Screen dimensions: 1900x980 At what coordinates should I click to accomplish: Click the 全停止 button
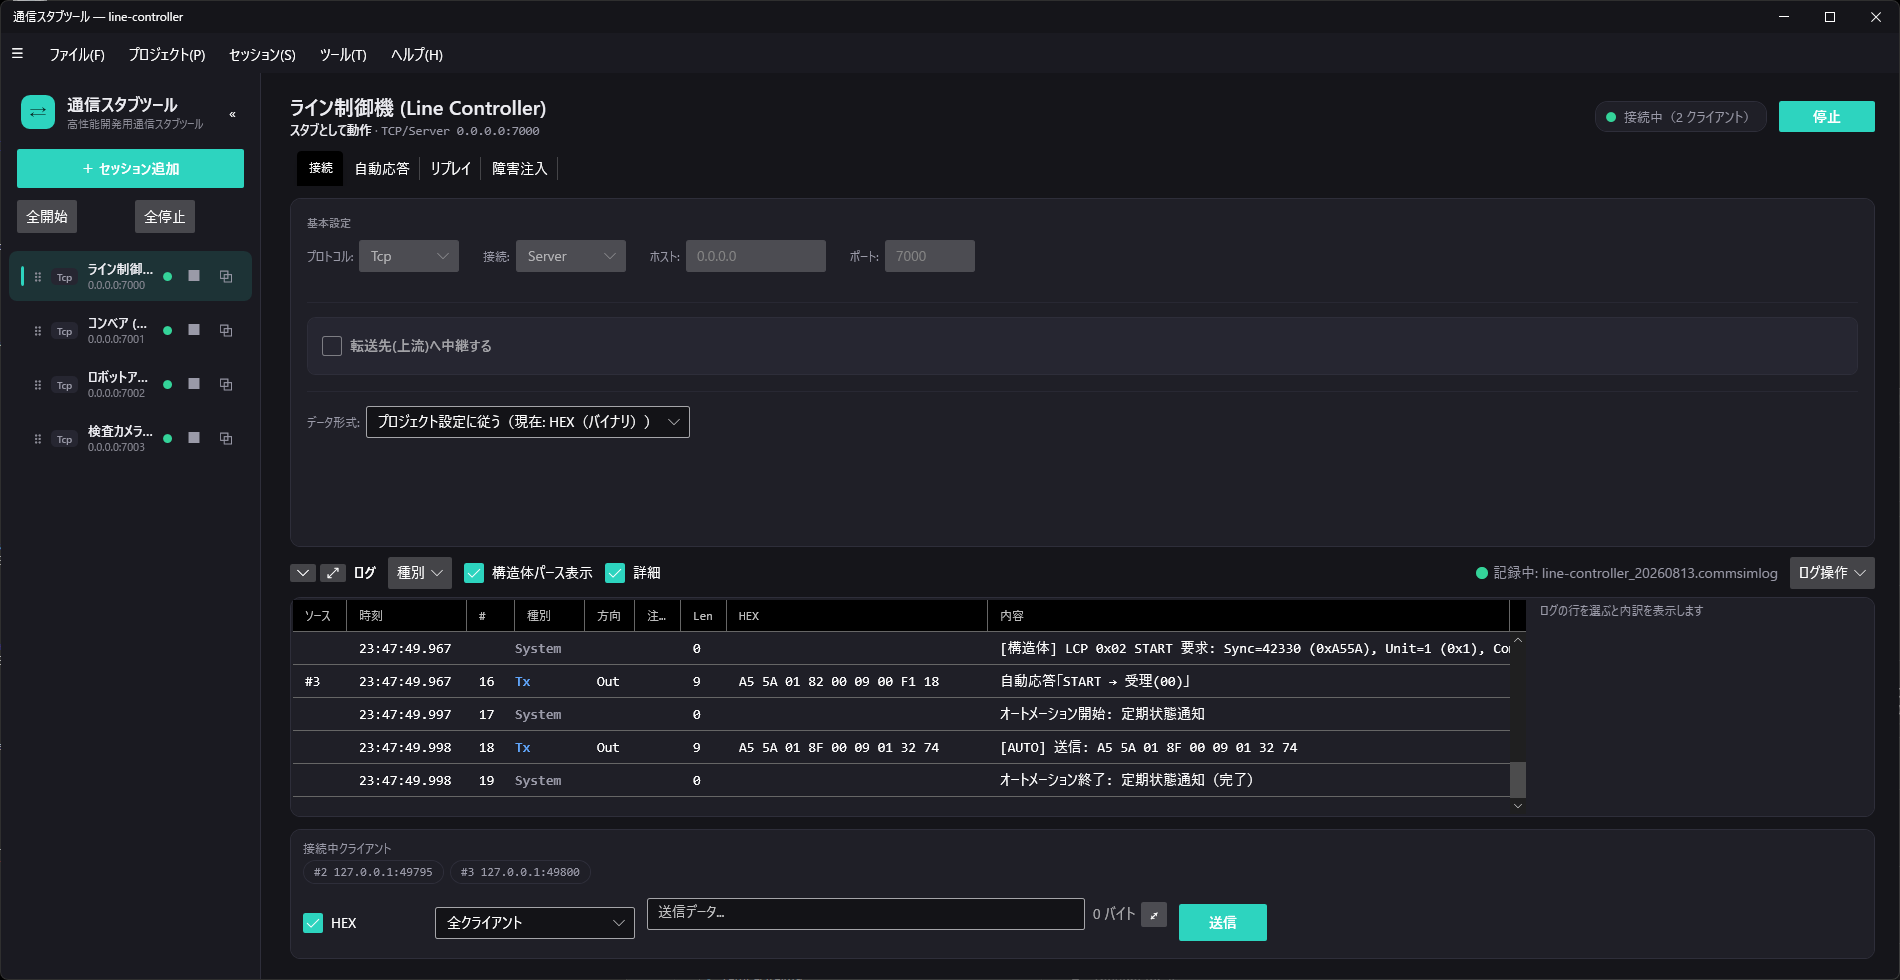(165, 216)
